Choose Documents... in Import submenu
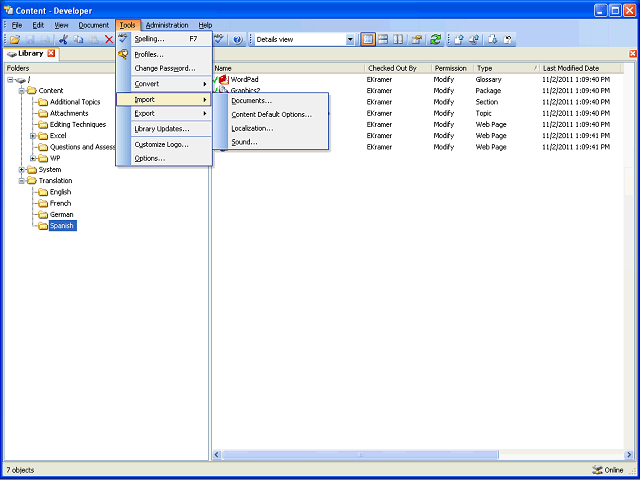 [x=271, y=101]
